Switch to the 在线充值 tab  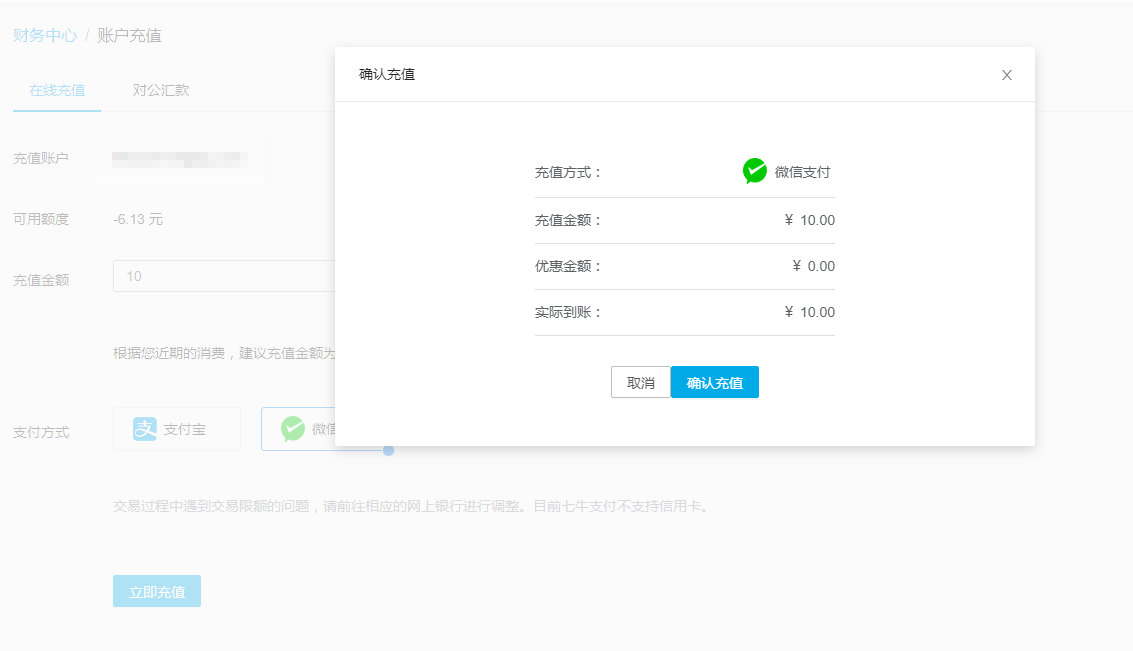click(57, 90)
